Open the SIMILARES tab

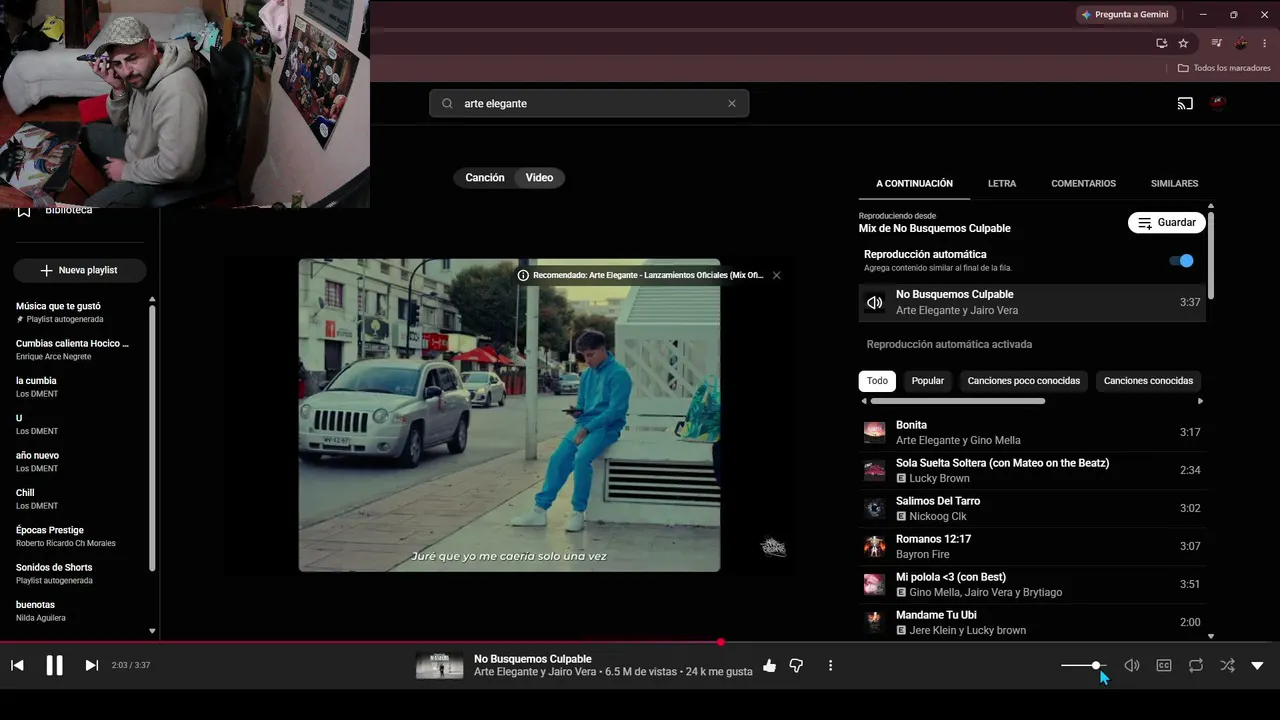1175,184
